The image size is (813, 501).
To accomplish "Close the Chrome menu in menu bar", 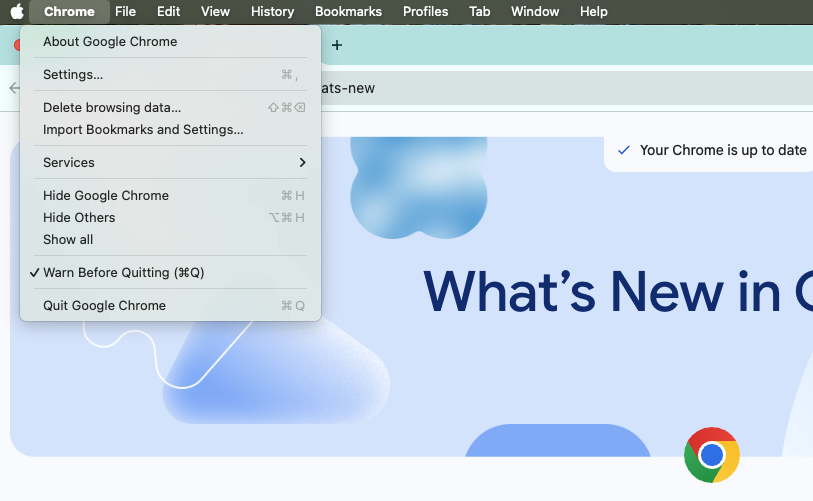I will [69, 11].
